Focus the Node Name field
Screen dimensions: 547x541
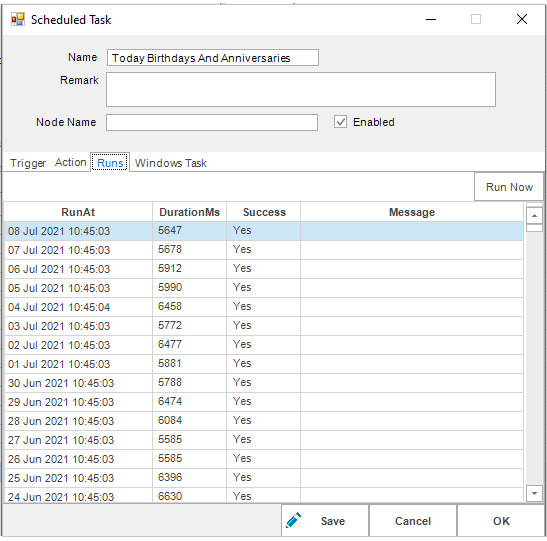tap(212, 122)
